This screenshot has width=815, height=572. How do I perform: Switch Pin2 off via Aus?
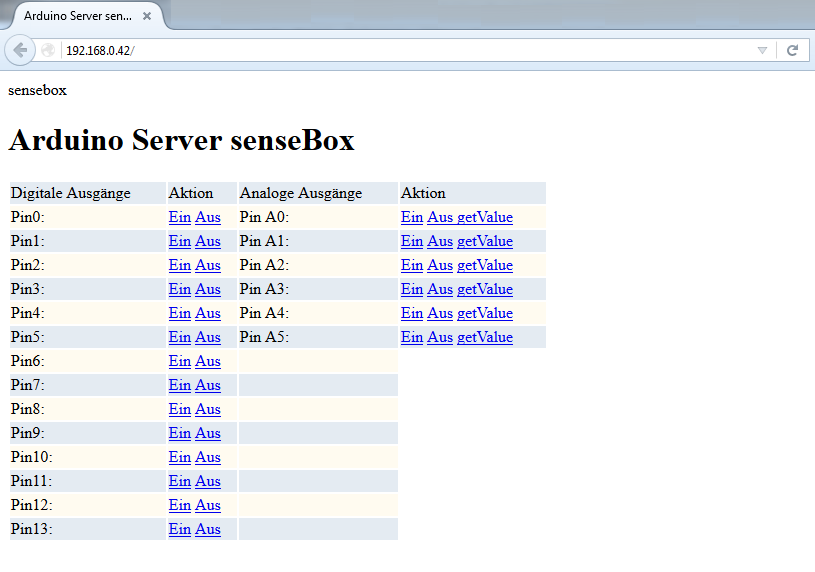tap(208, 265)
